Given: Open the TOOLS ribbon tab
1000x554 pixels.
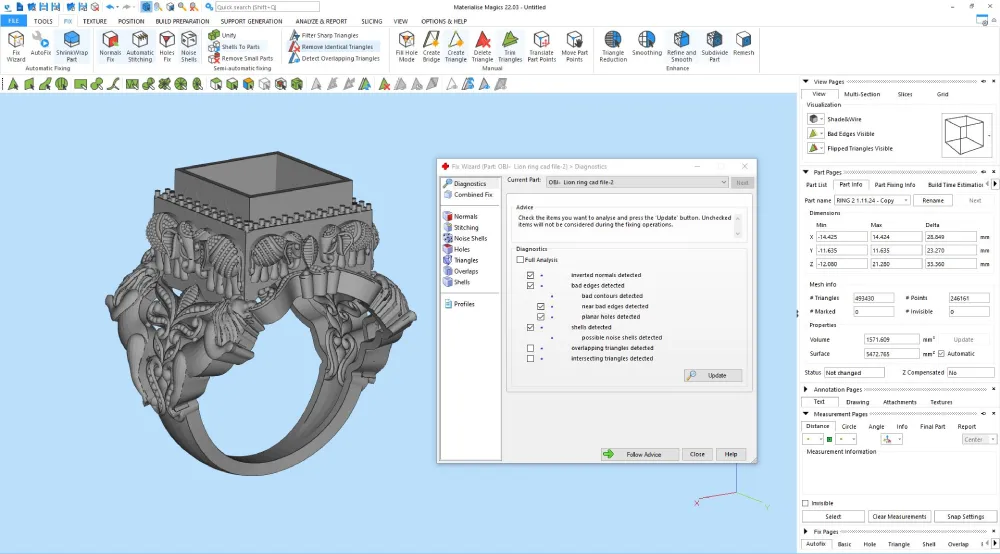Looking at the screenshot, I should click(x=43, y=21).
